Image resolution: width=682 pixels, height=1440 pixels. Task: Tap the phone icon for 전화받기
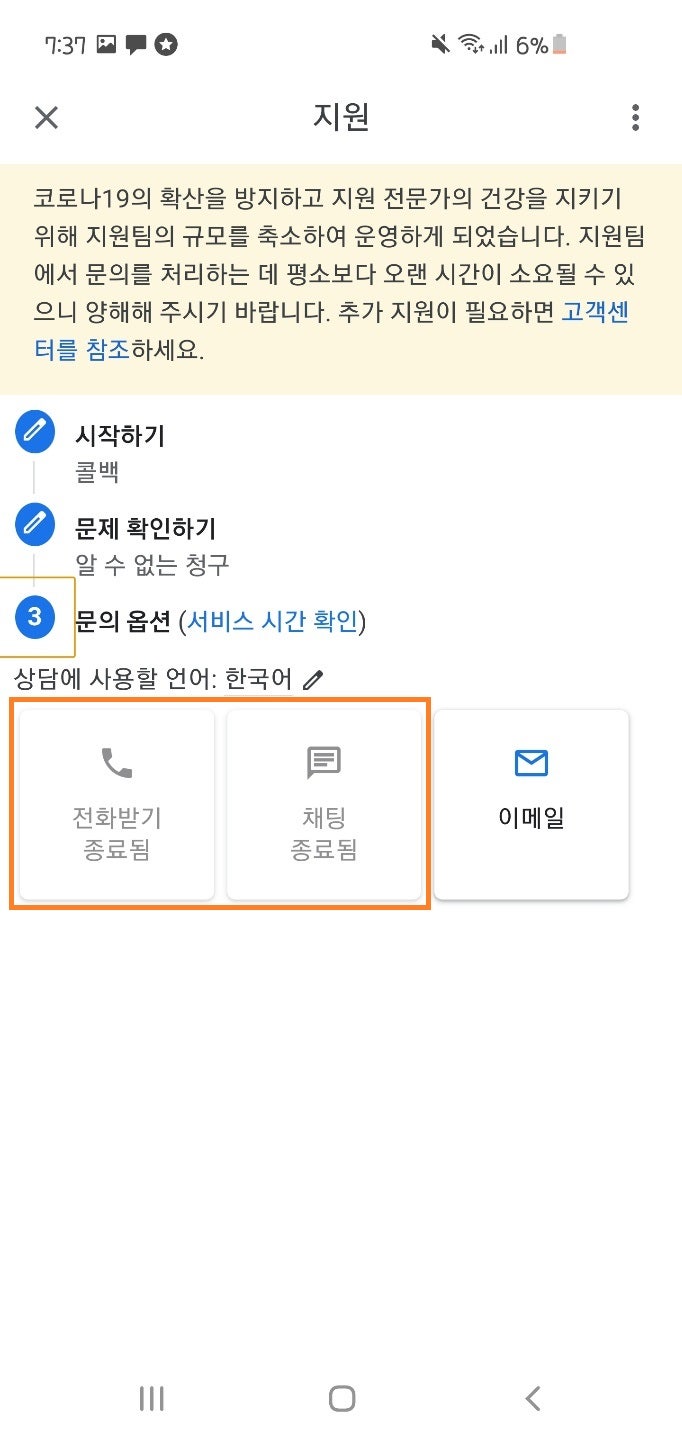point(117,763)
